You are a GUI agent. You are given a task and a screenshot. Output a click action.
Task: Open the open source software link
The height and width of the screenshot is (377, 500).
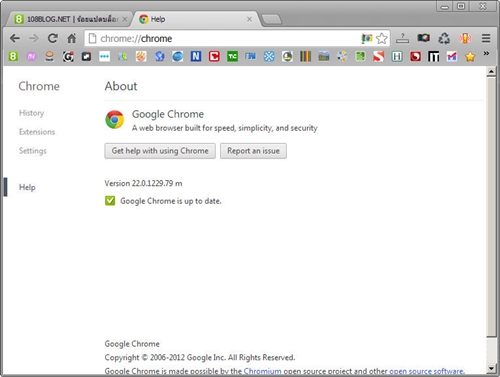(426, 371)
